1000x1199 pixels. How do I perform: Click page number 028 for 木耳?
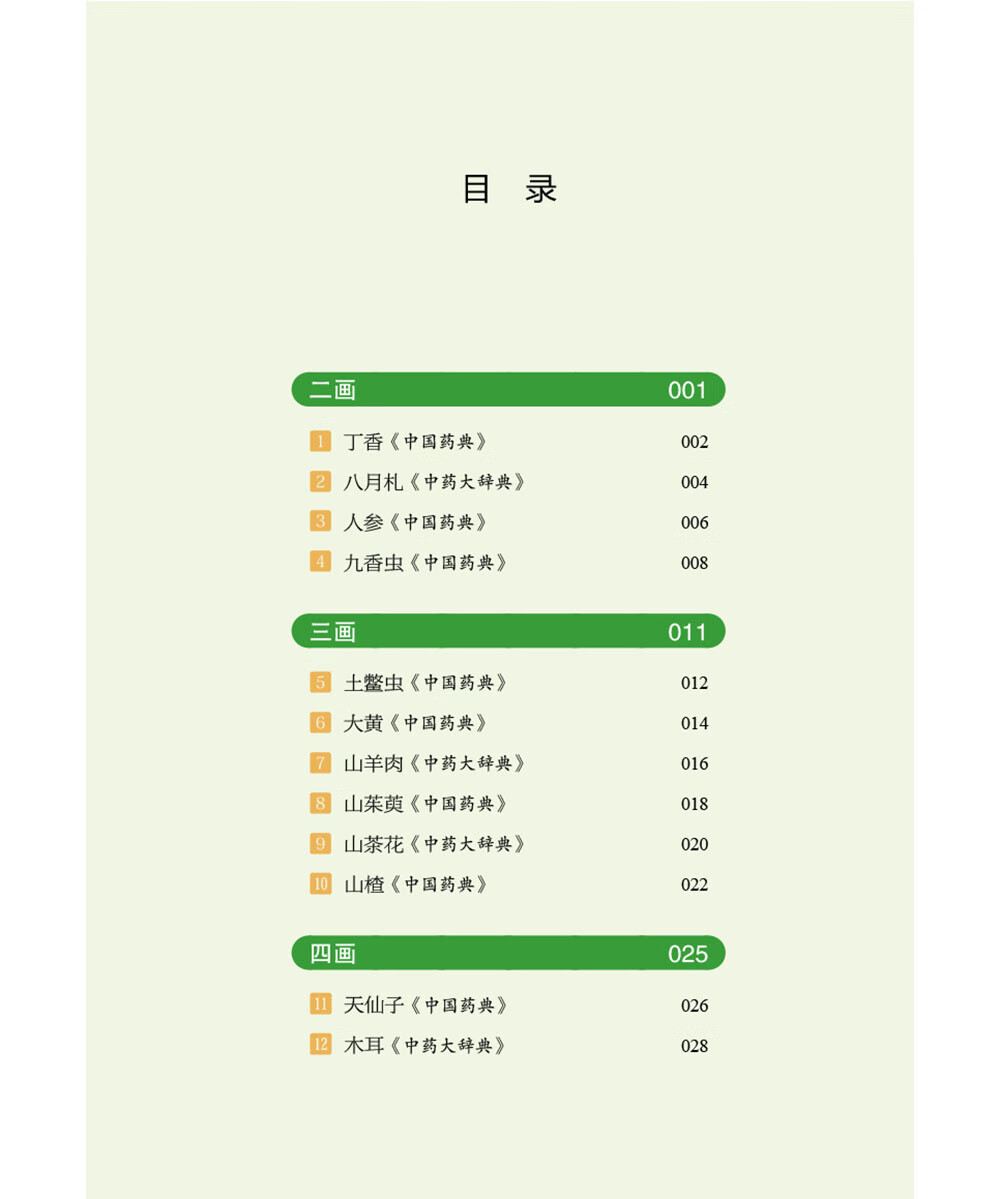point(694,1046)
